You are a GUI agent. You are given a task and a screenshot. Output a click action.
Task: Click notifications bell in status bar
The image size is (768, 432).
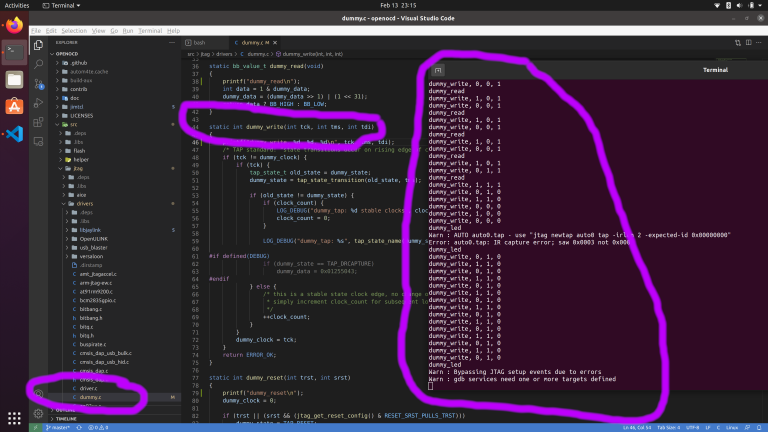click(759, 428)
